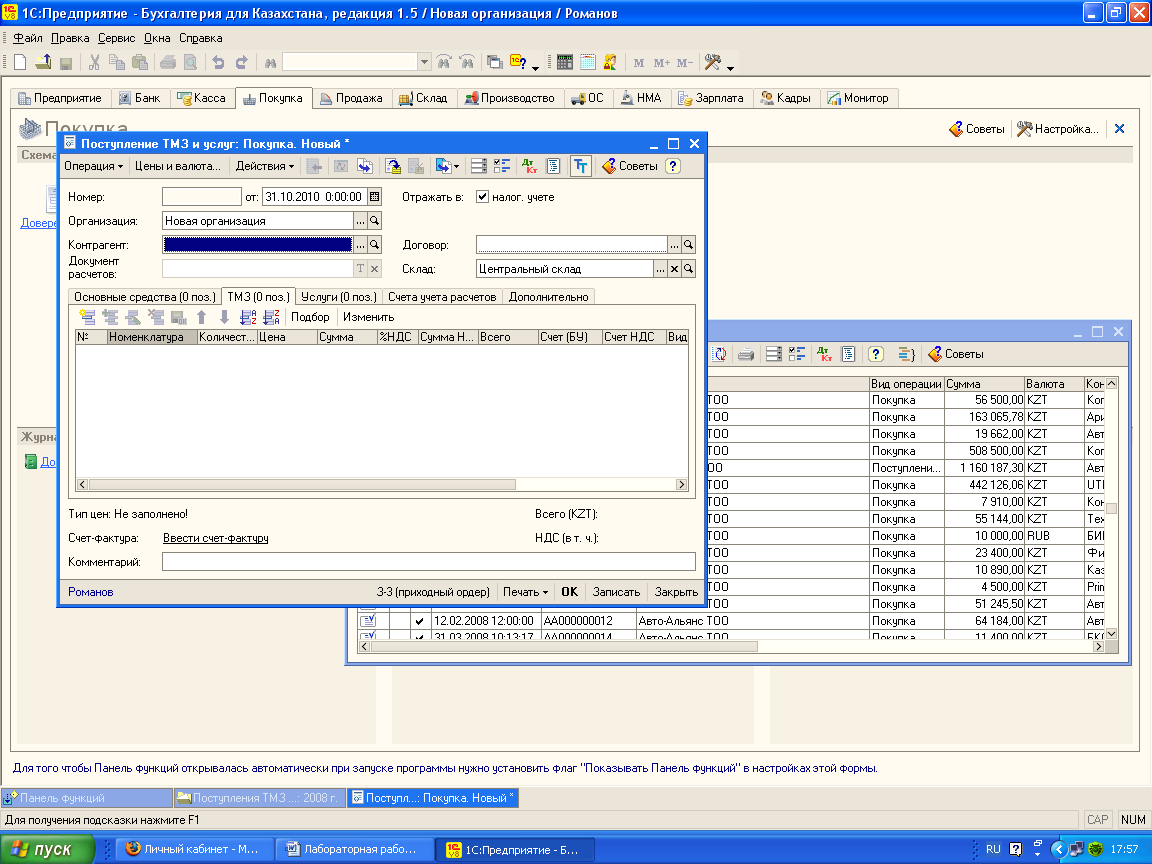
Task: Switch to the Продажа panel tab
Action: point(351,98)
